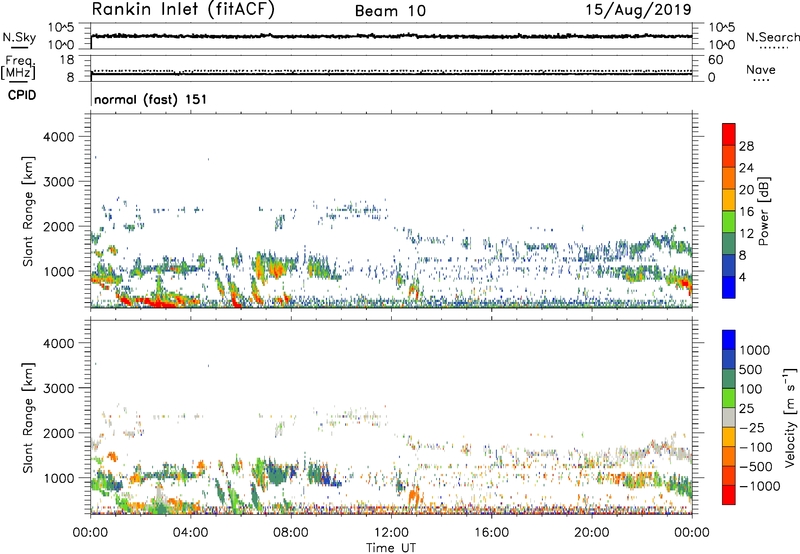
Task: Click the 'Nave' legend label
Action: pyautogui.click(x=761, y=69)
